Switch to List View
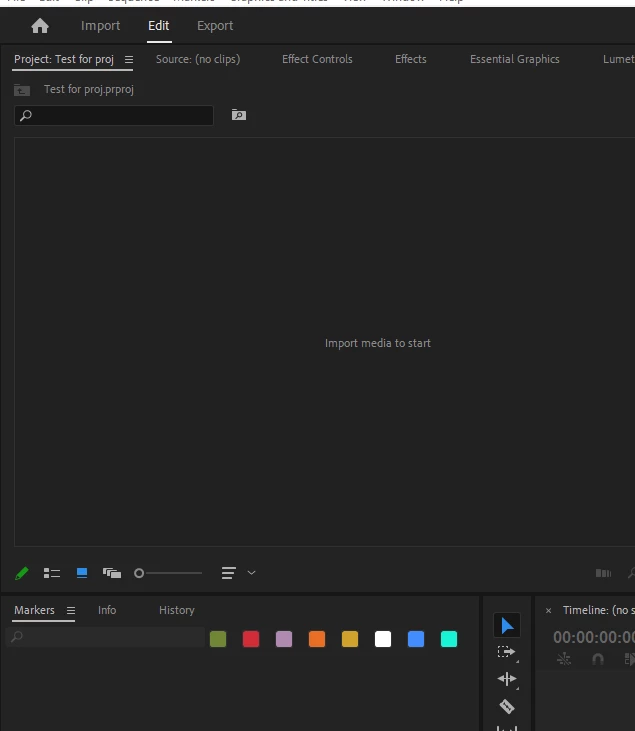This screenshot has width=635, height=731. click(x=52, y=573)
